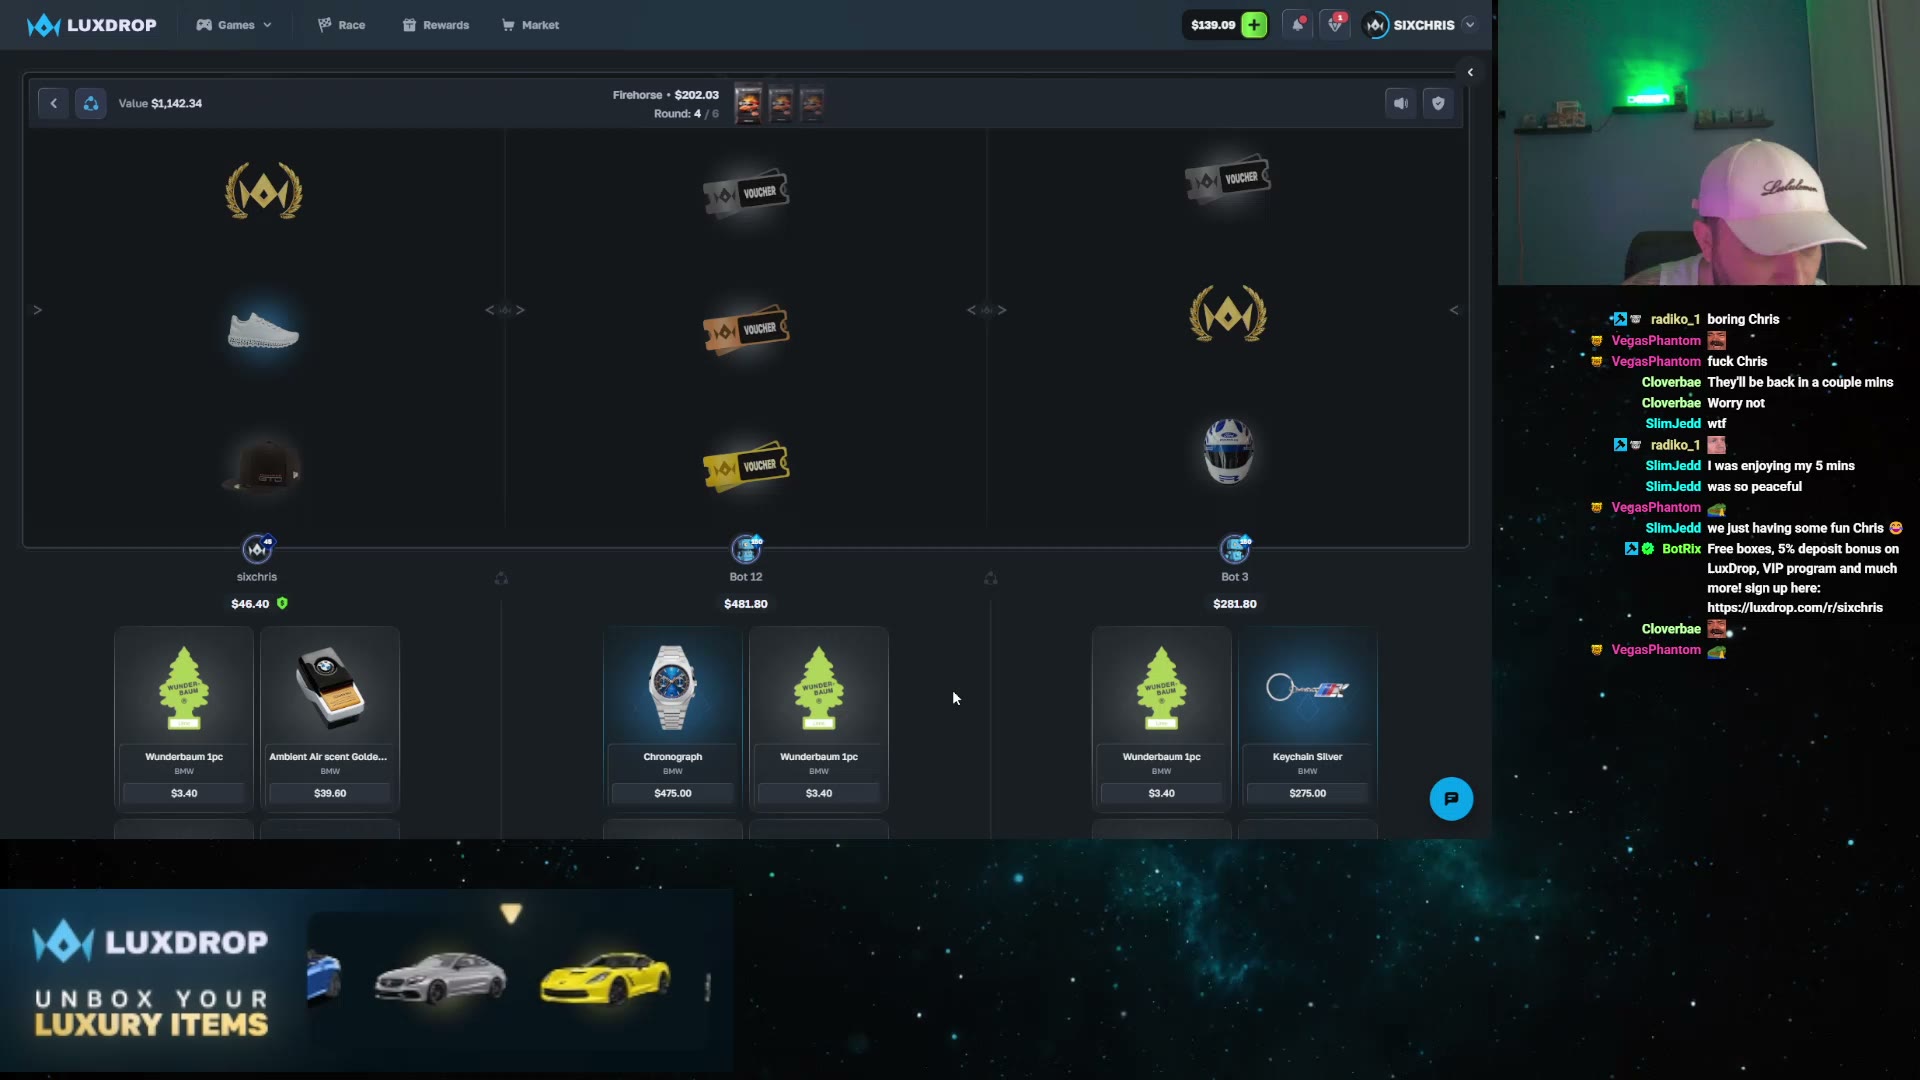Click the silver coupe in LuxDrop banner
The width and height of the screenshot is (1920, 1080).
coord(440,977)
